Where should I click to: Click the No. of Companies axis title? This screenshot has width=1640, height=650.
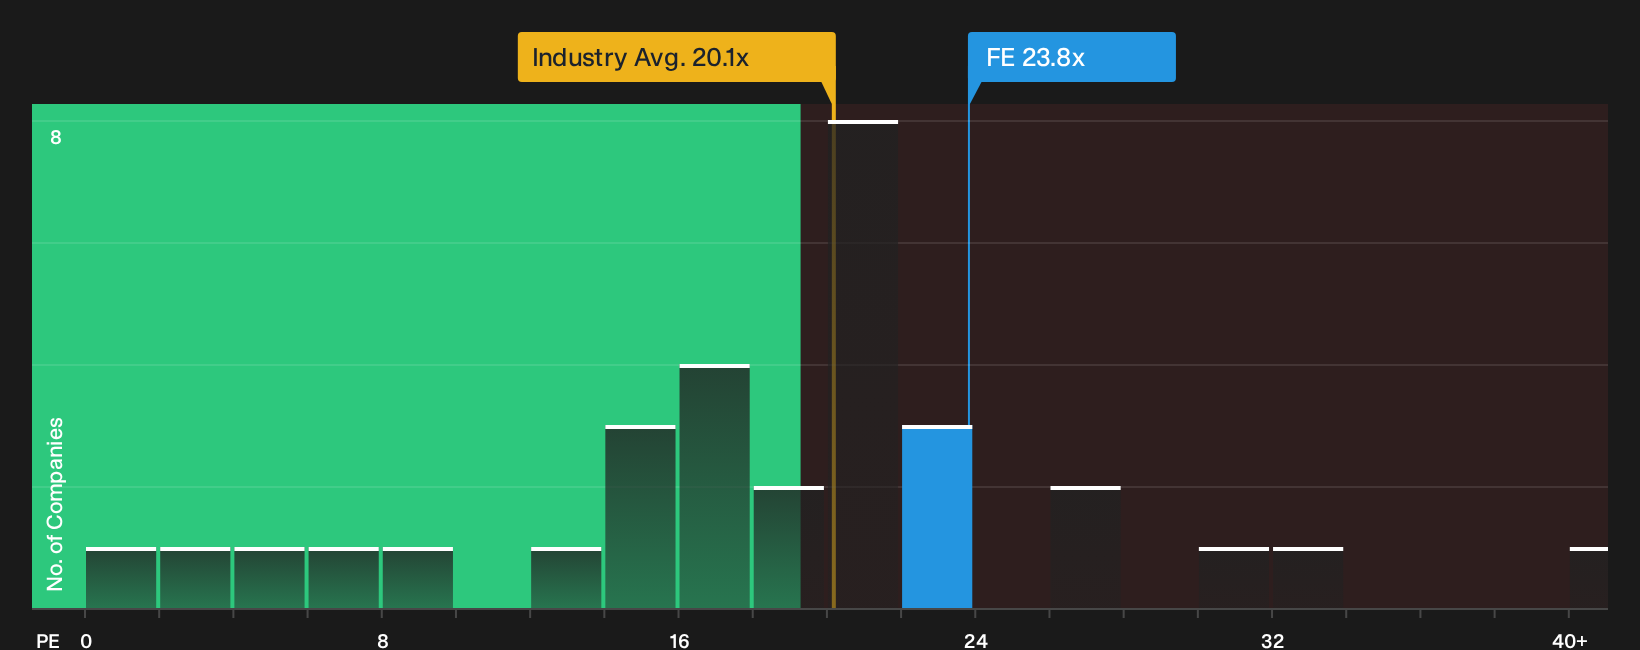click(x=55, y=503)
